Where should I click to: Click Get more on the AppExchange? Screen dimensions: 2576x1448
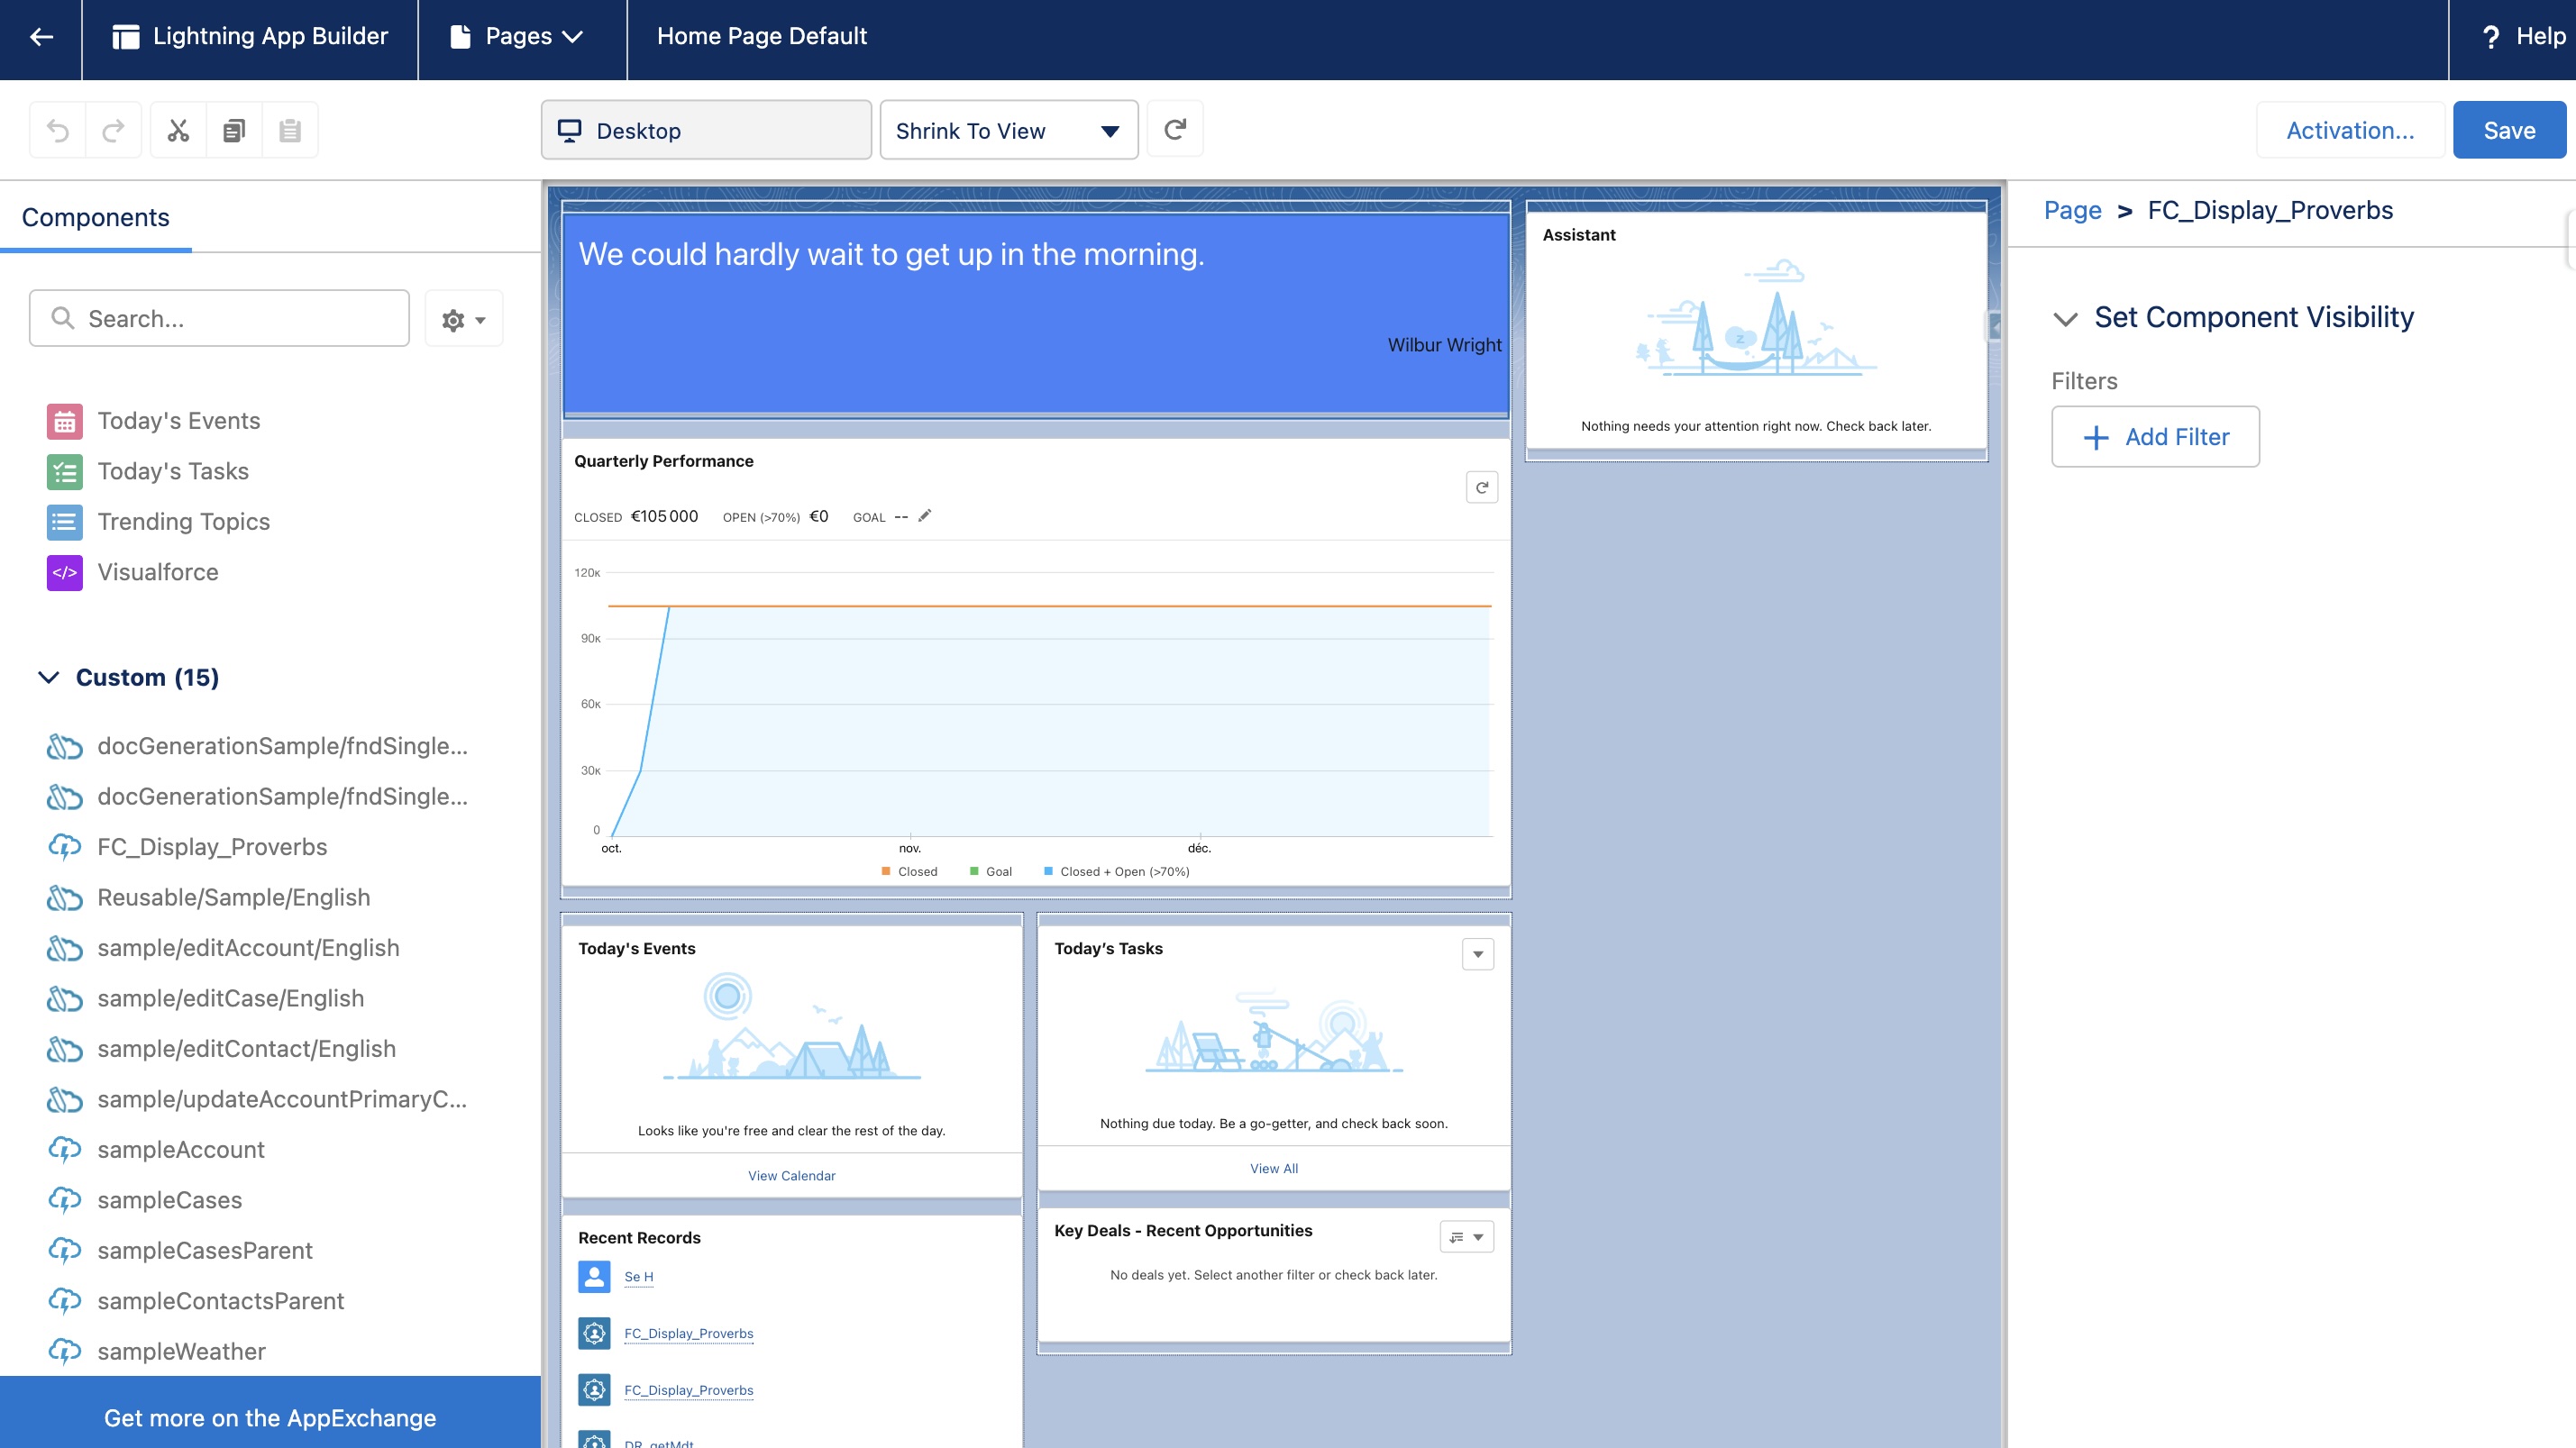tap(270, 1418)
